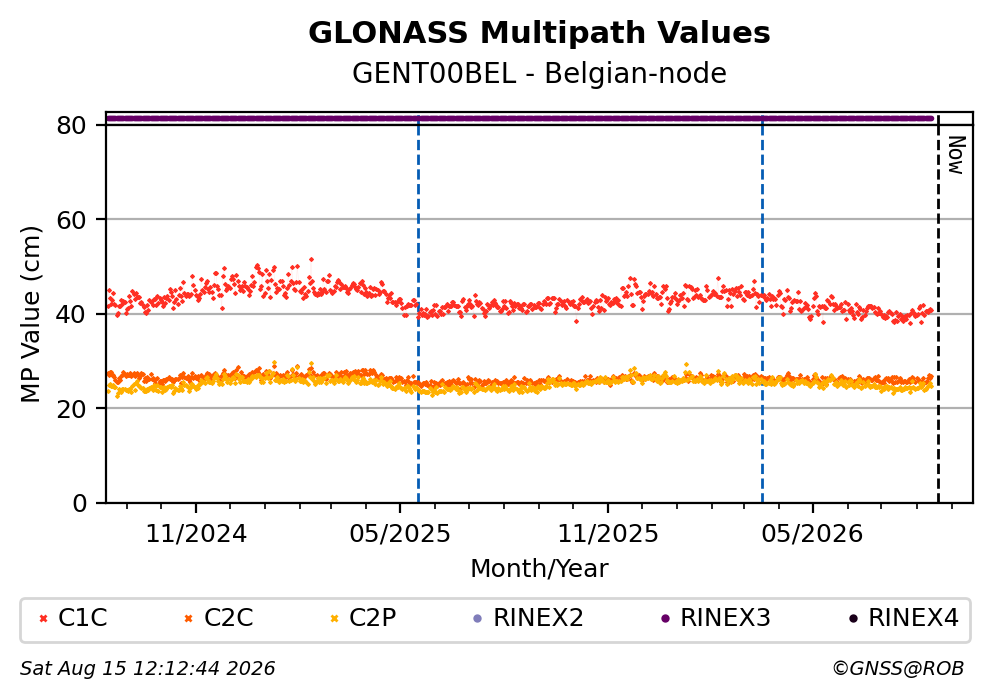This screenshot has height=699, width=992.
Task: Click the GENT00BEL - Belgian-node subtitle
Action: click(539, 74)
